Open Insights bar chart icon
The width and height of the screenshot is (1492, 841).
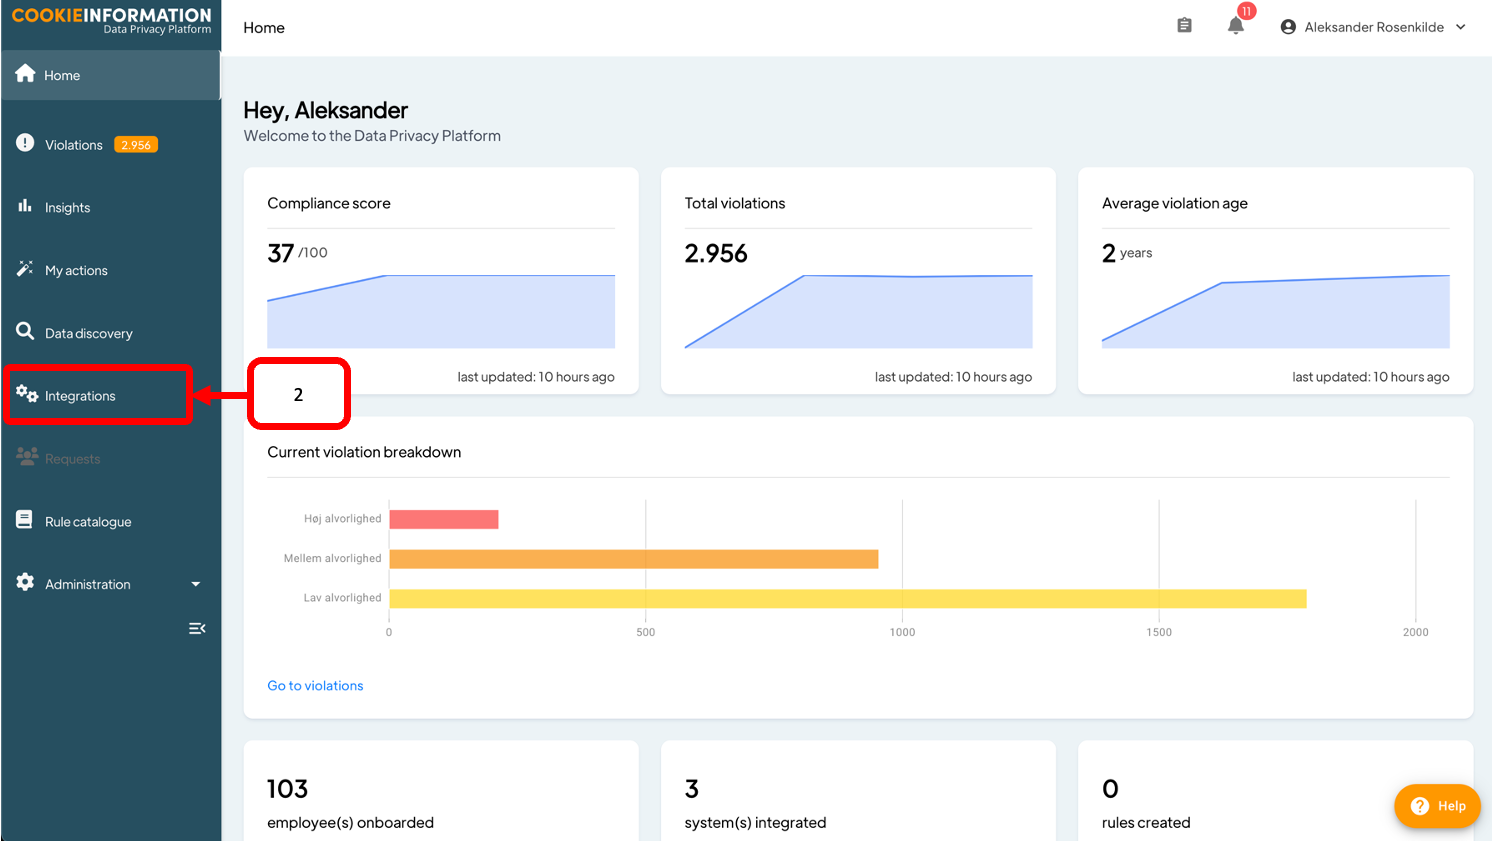tap(26, 206)
